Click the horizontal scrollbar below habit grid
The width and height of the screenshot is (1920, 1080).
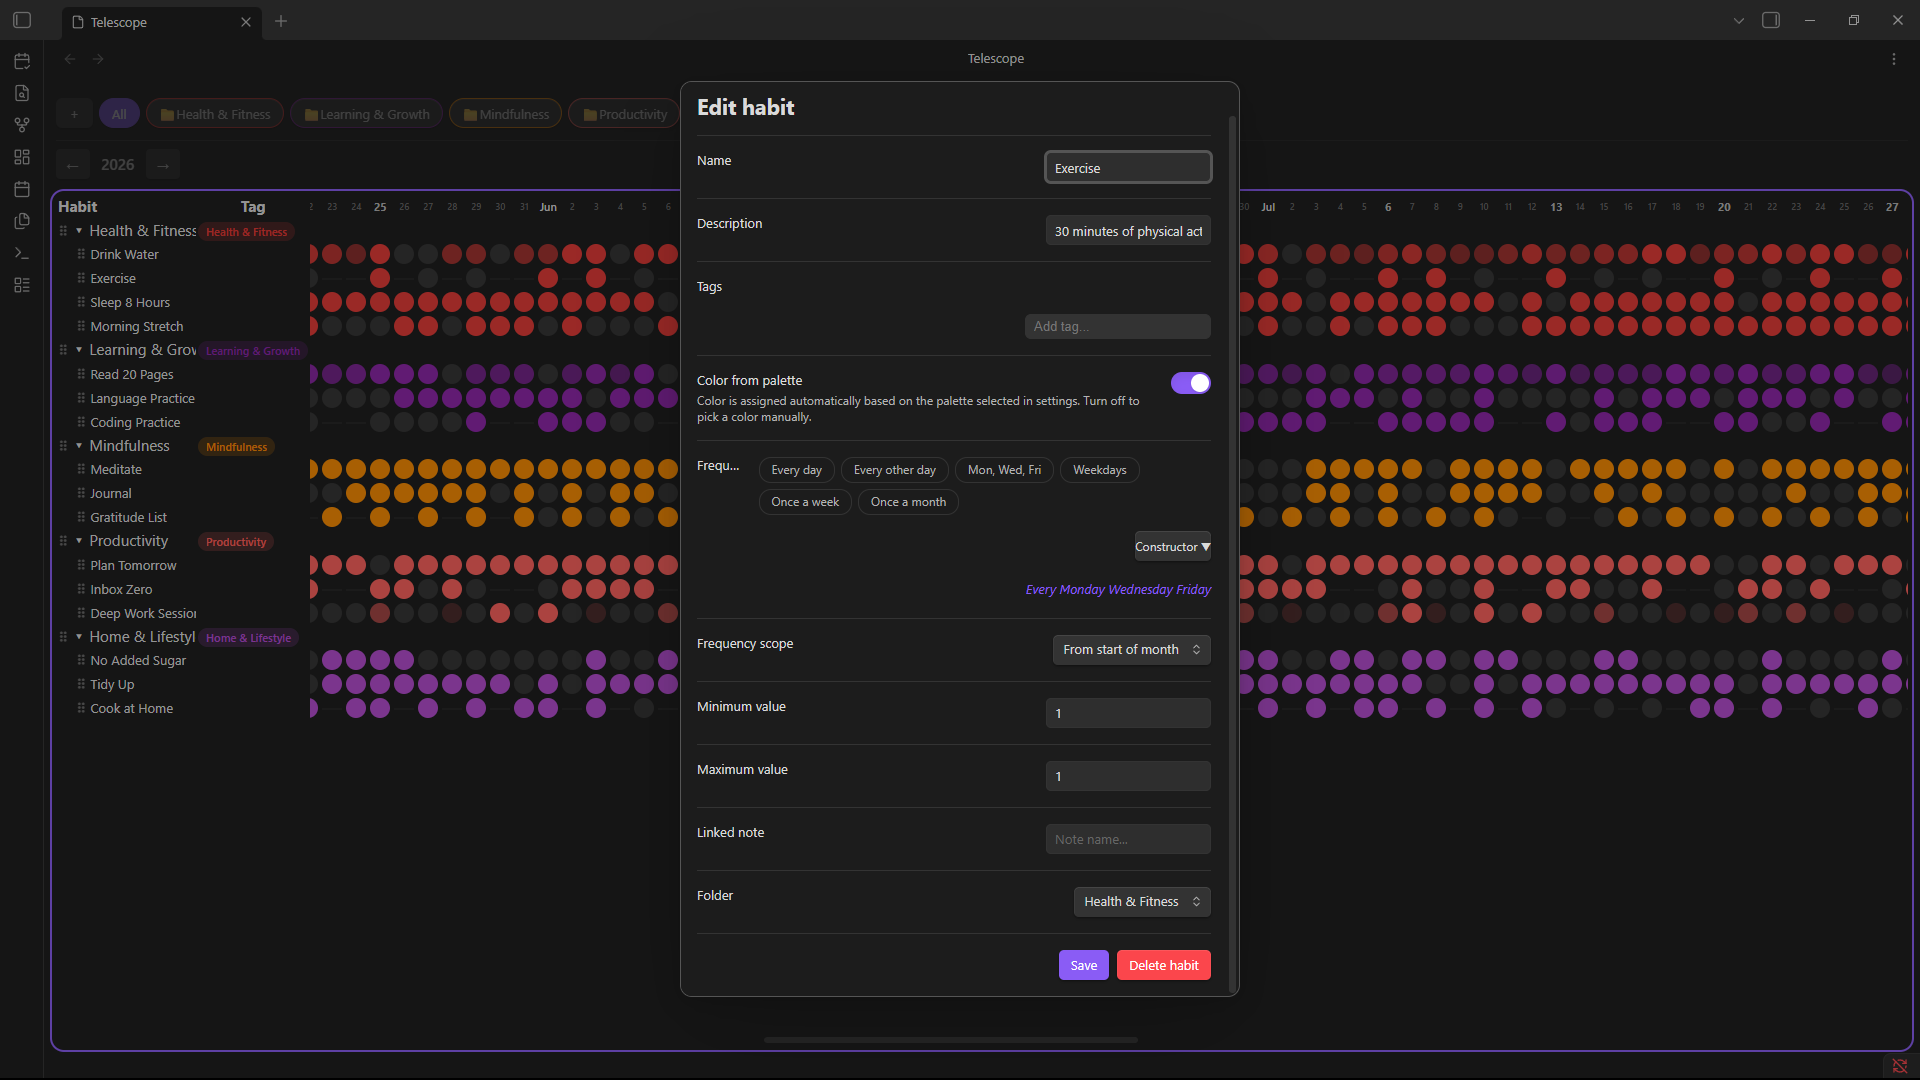point(951,1040)
